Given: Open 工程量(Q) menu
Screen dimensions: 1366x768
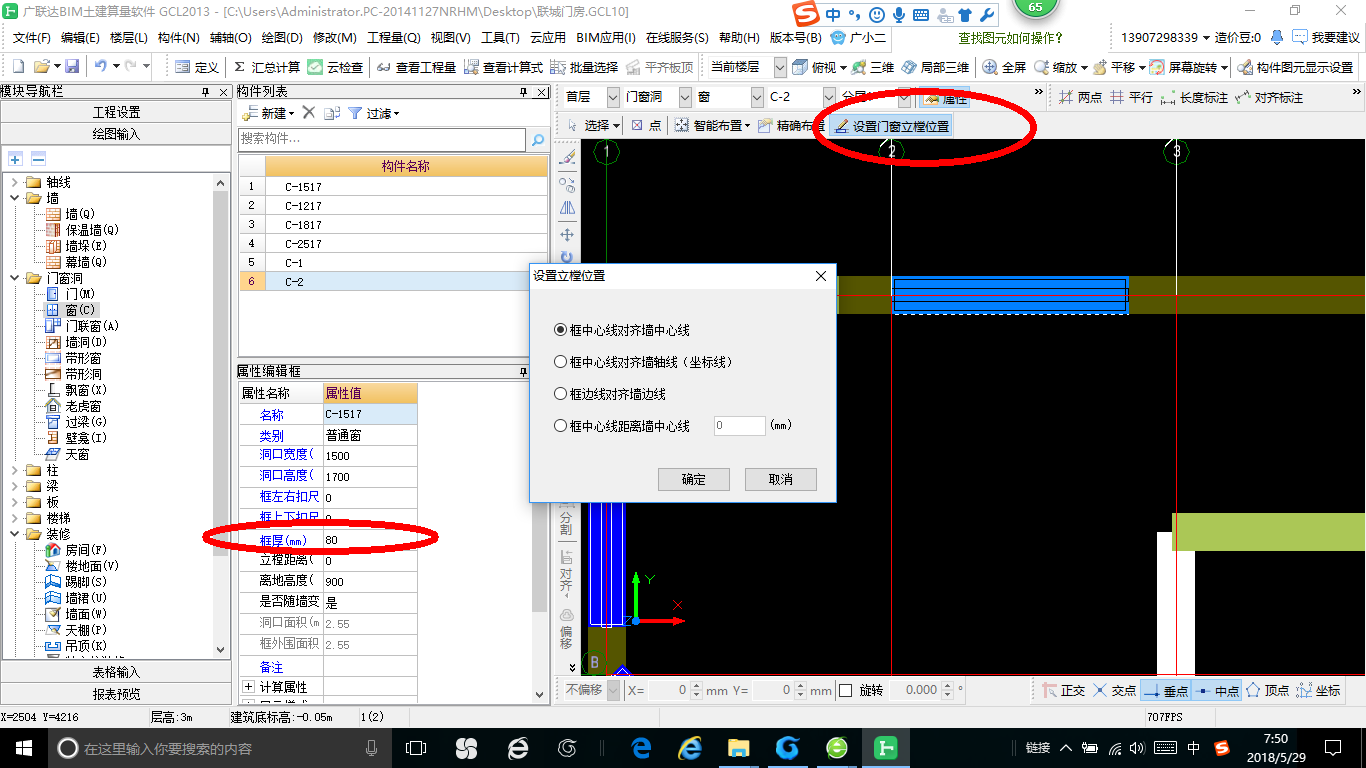Looking at the screenshot, I should [x=393, y=38].
